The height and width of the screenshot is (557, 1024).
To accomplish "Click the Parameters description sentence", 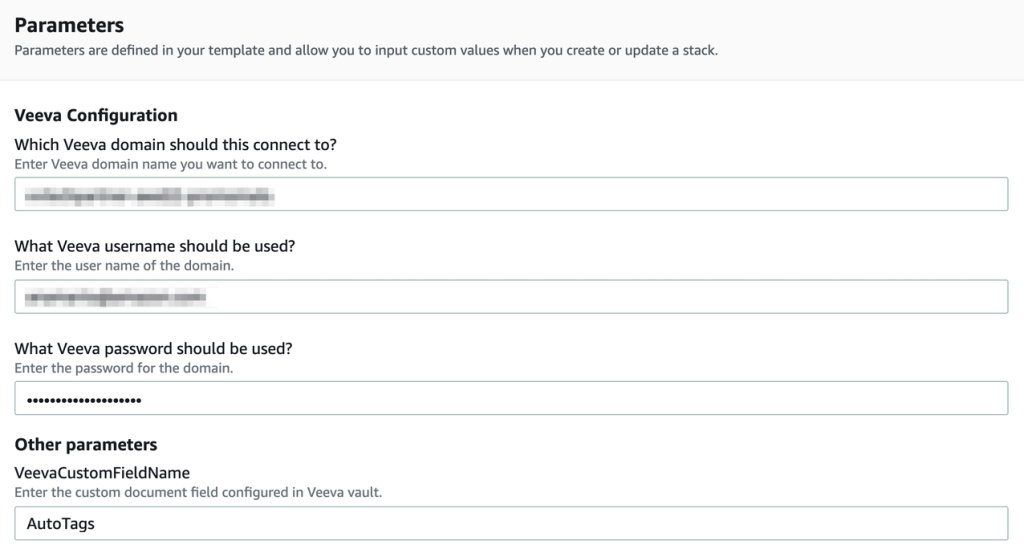I will pyautogui.click(x=366, y=50).
